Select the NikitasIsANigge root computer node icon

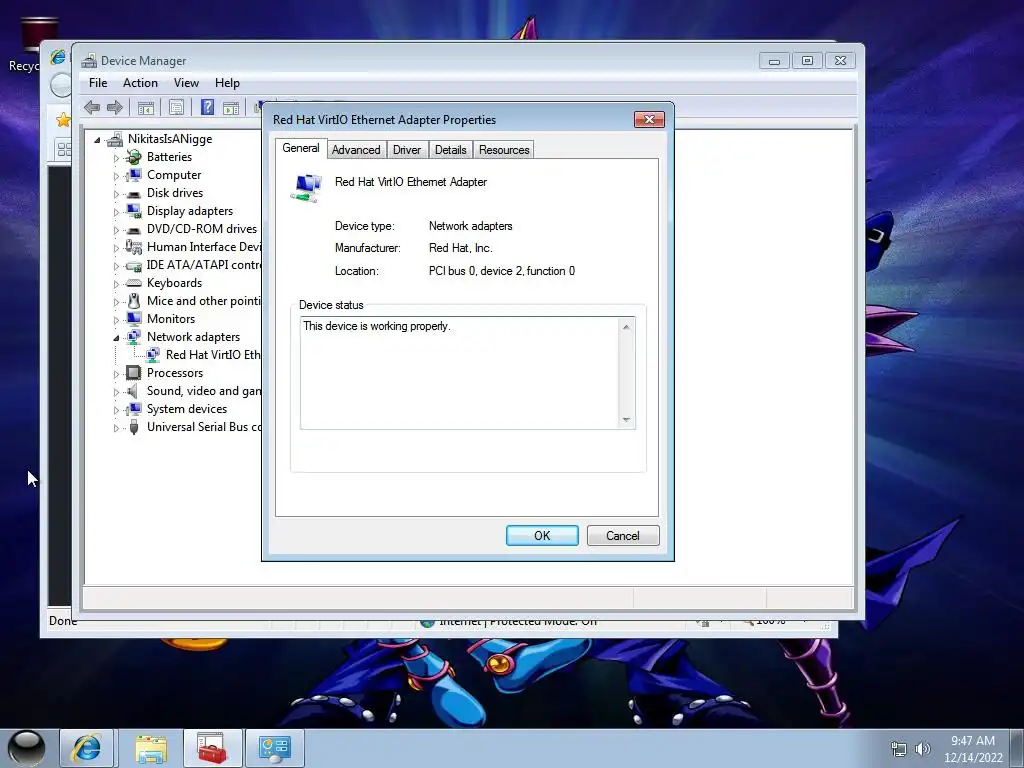point(115,139)
